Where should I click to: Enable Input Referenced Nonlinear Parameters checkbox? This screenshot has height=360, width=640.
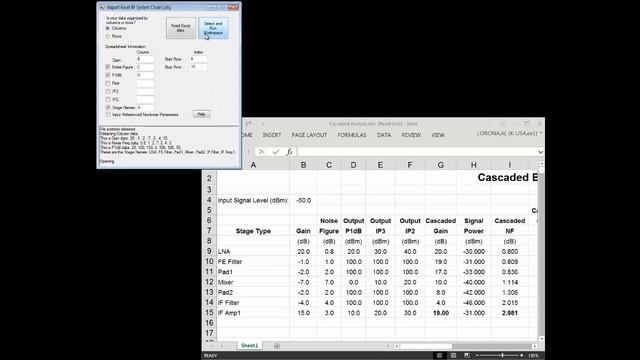[108, 115]
